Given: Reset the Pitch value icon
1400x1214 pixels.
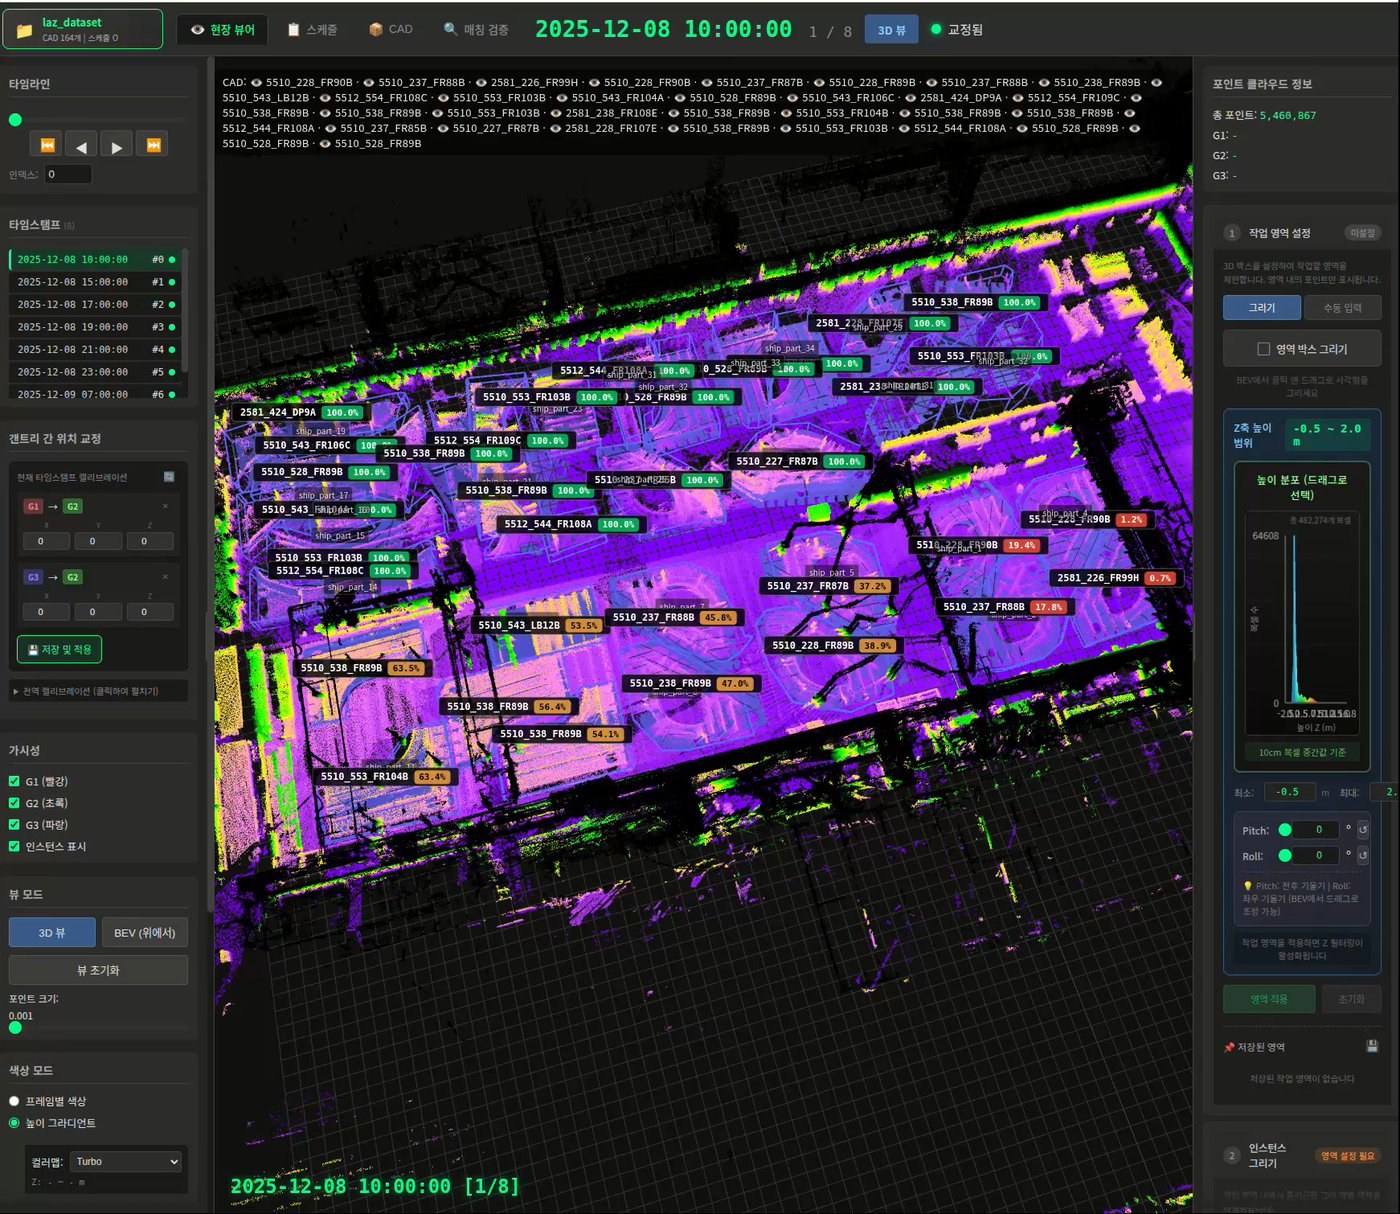Looking at the screenshot, I should (x=1363, y=829).
